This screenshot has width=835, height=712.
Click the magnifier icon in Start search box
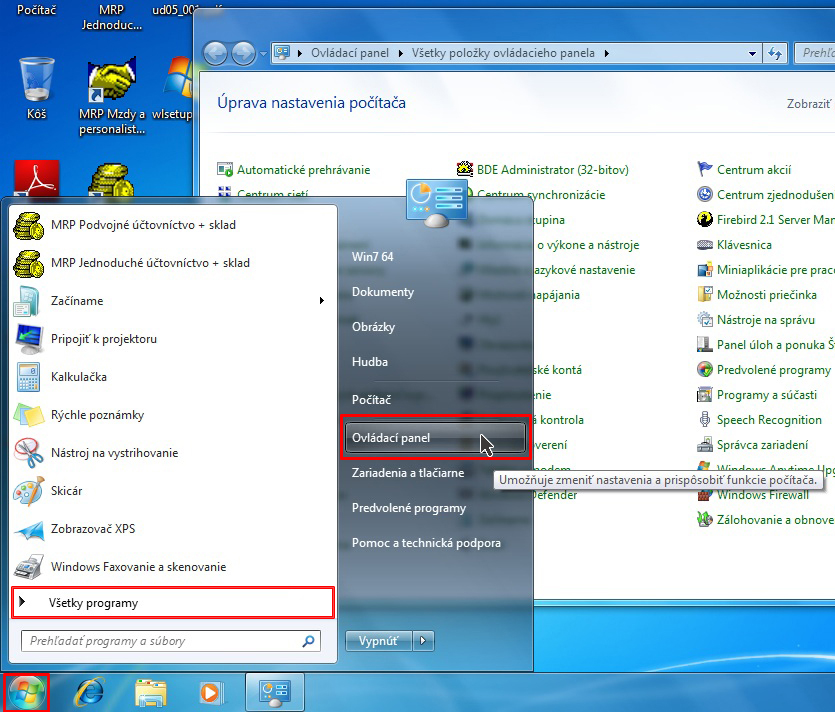tap(308, 641)
